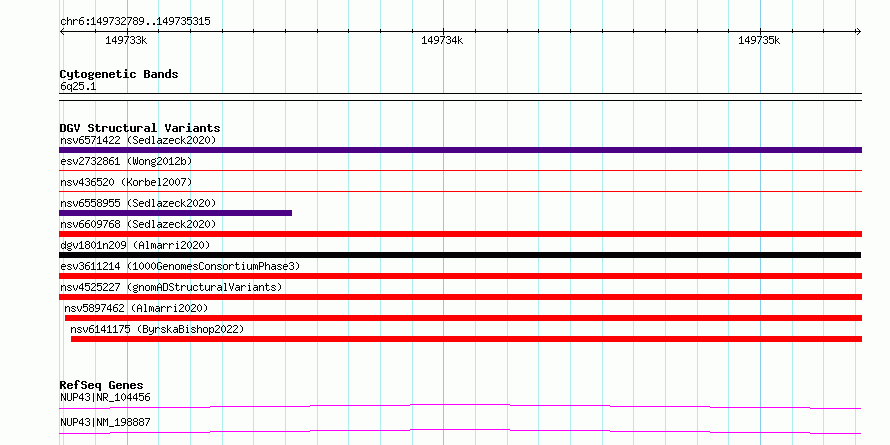Screen dimensions: 890x445
Task: Open the nsv436520 (Korbel2007) variant label
Action: [126, 182]
